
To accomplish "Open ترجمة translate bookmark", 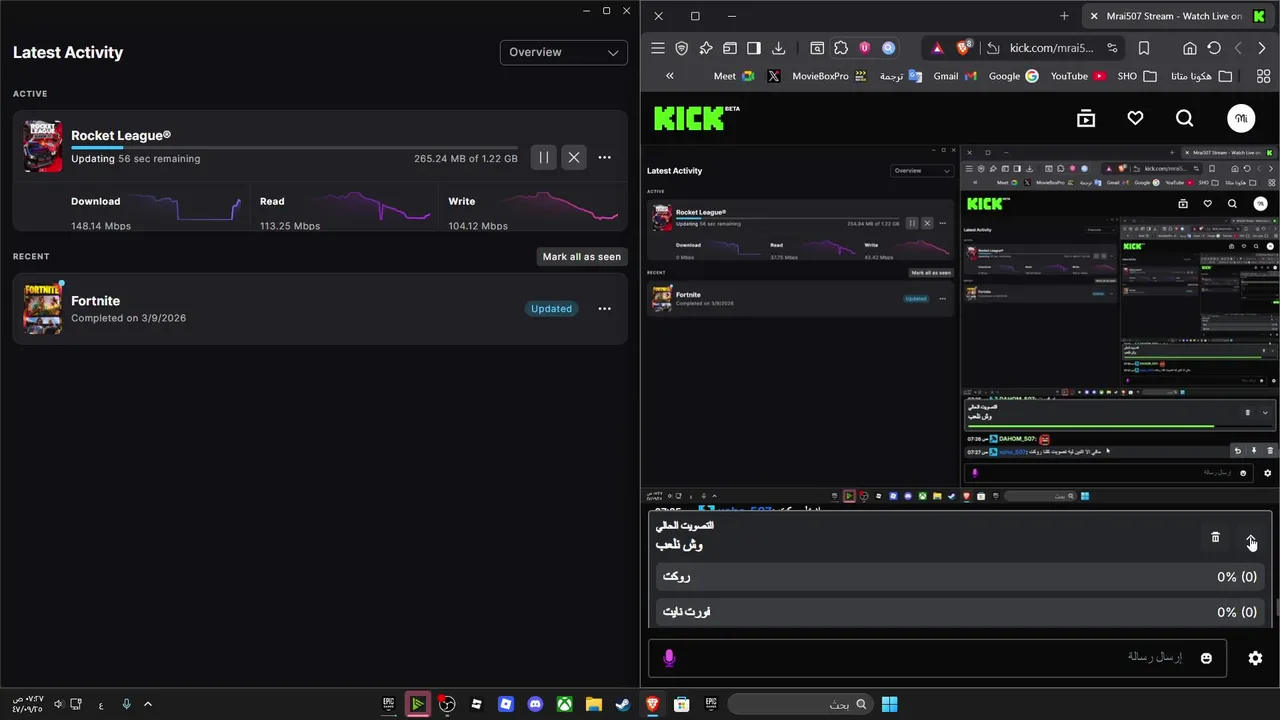I will (x=900, y=76).
